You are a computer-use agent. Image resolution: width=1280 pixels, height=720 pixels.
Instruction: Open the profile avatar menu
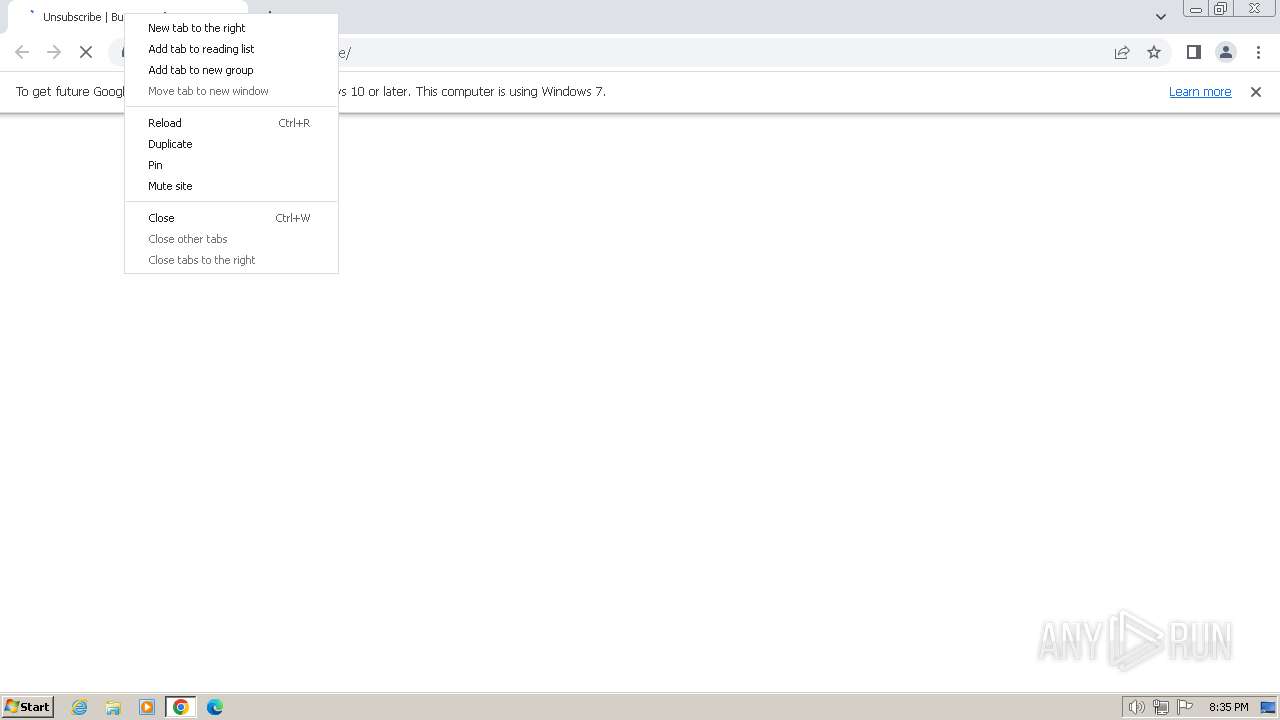[x=1225, y=52]
